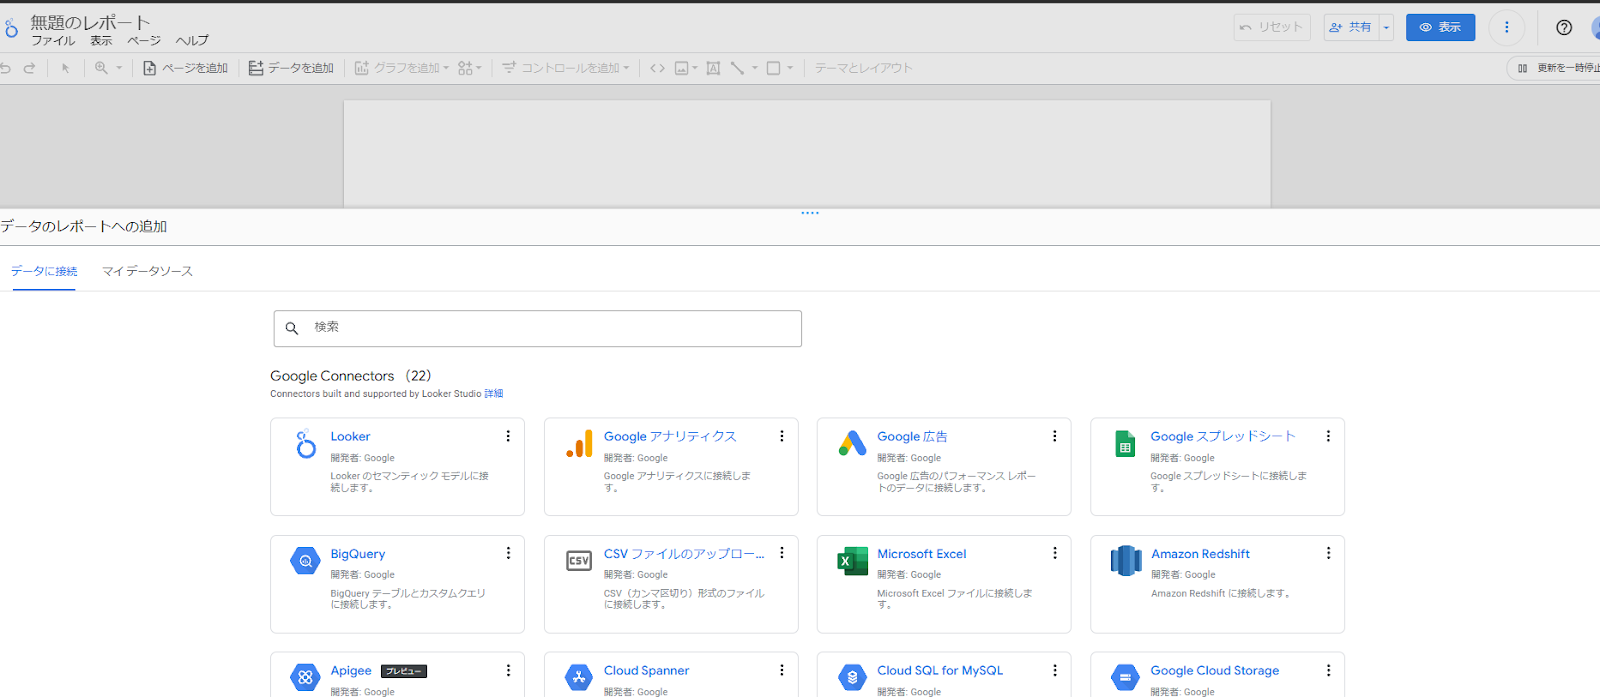Click the URL embed code icon
The width and height of the screenshot is (1600, 697).
click(x=657, y=68)
